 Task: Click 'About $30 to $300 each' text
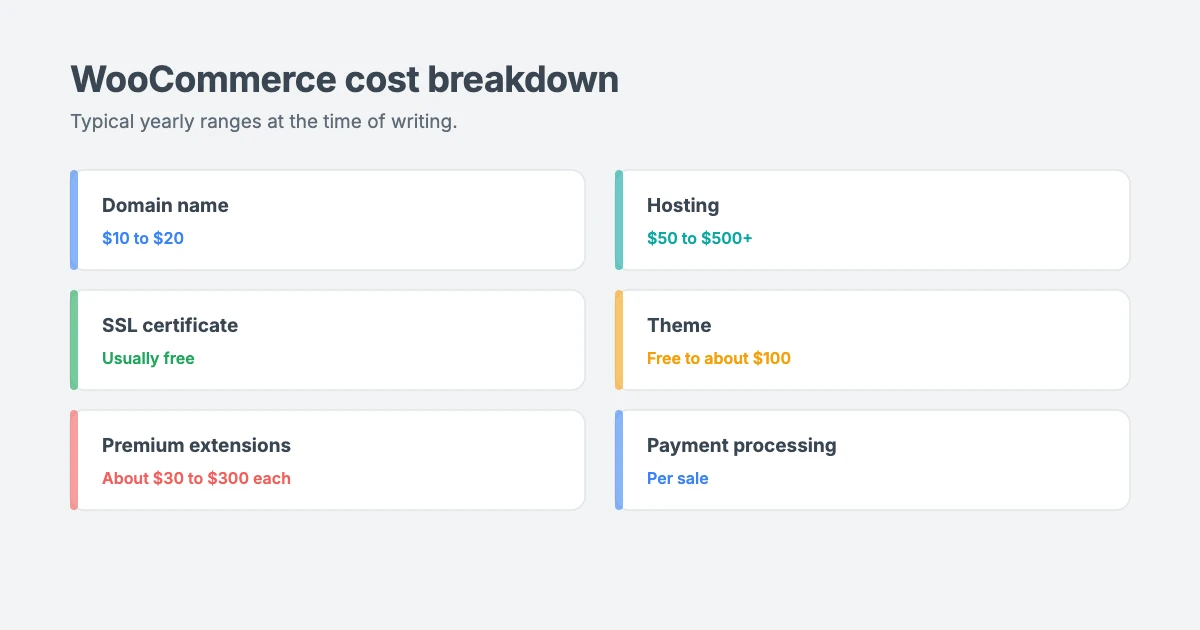coord(196,478)
